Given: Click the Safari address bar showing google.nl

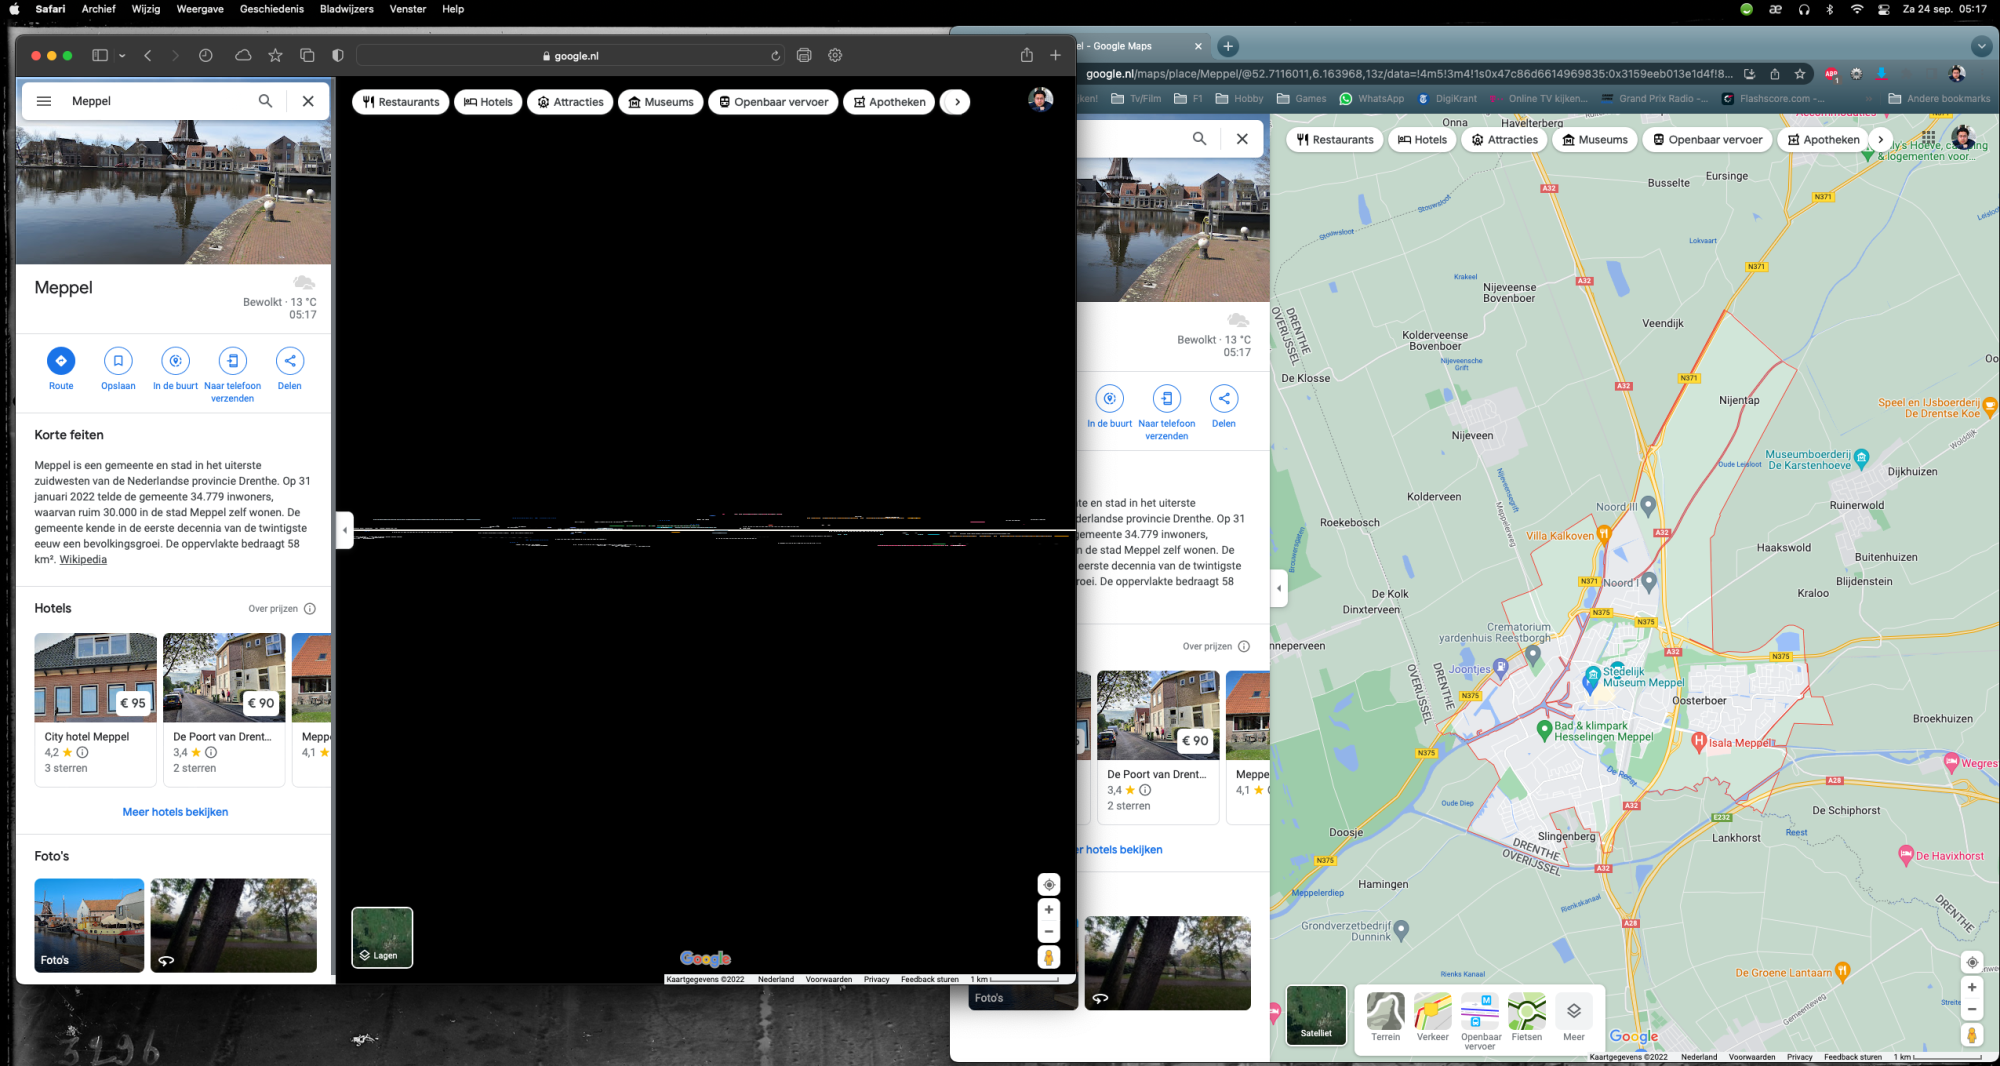Looking at the screenshot, I should [570, 56].
